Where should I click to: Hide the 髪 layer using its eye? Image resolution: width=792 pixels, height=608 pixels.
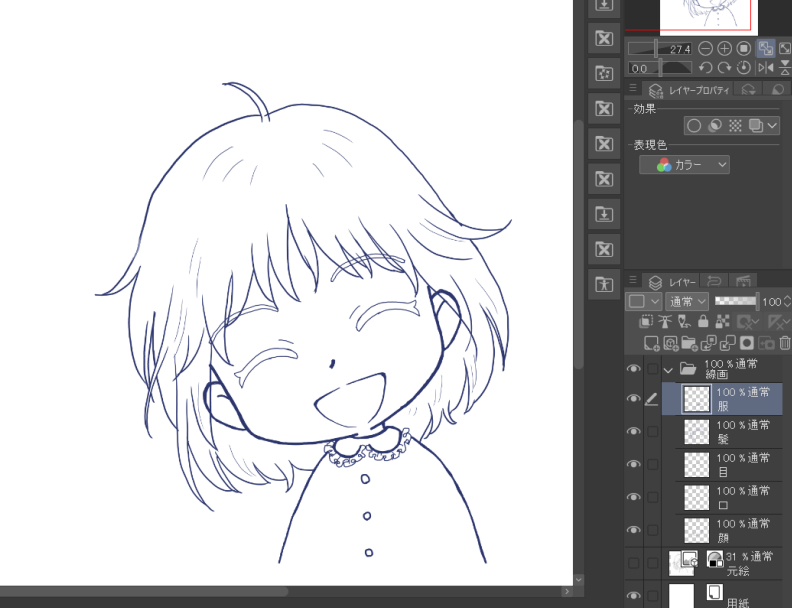[633, 431]
